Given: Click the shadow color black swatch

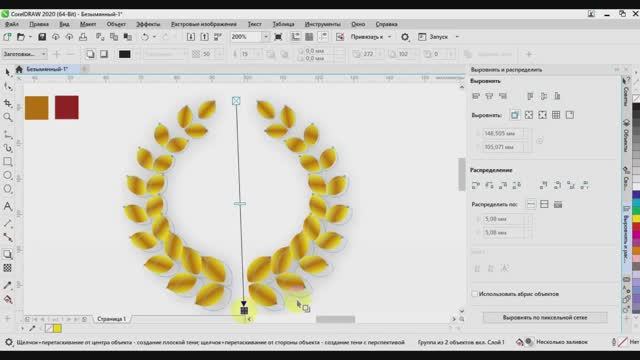Looking at the screenshot, I should click(124, 54).
